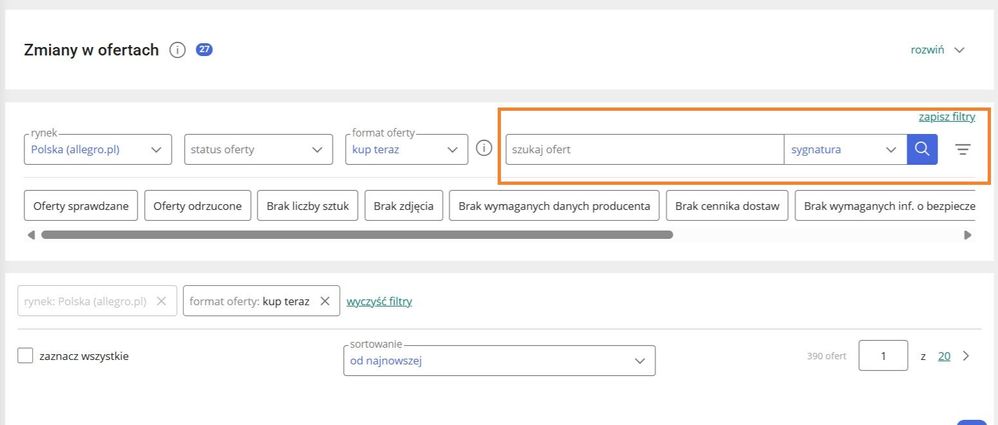998x425 pixels.
Task: Remove the 'format oferty: kup teraz' filter chip
Action: point(324,301)
